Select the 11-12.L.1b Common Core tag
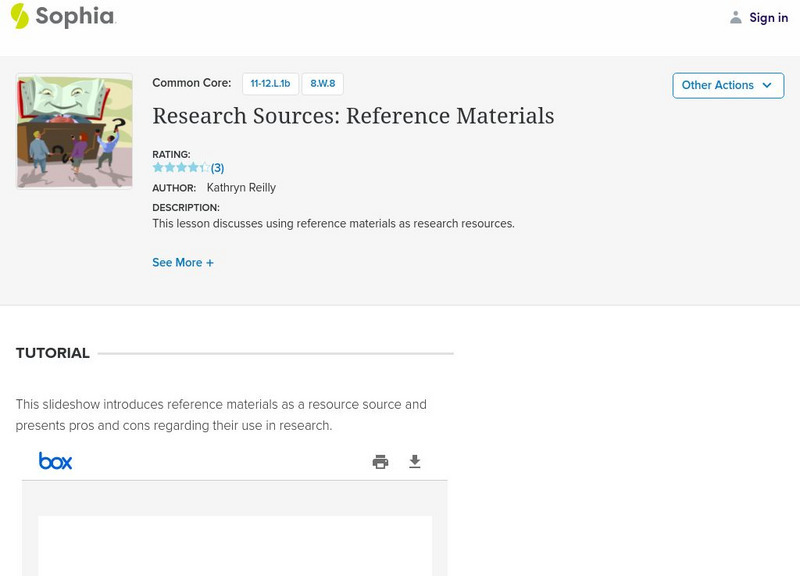 pyautogui.click(x=269, y=84)
